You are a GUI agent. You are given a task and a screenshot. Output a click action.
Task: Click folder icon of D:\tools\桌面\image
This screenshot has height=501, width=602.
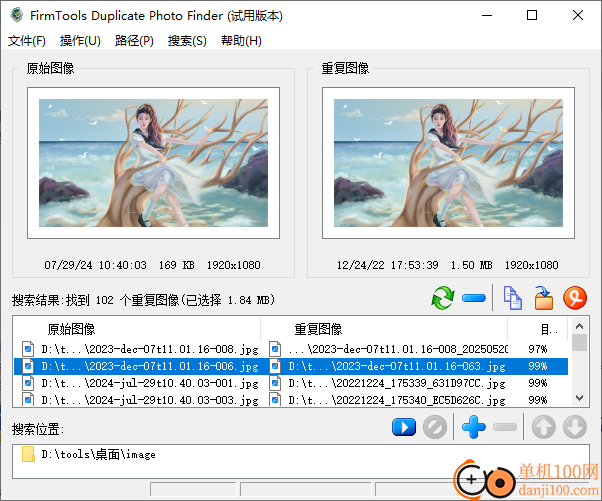(28, 454)
